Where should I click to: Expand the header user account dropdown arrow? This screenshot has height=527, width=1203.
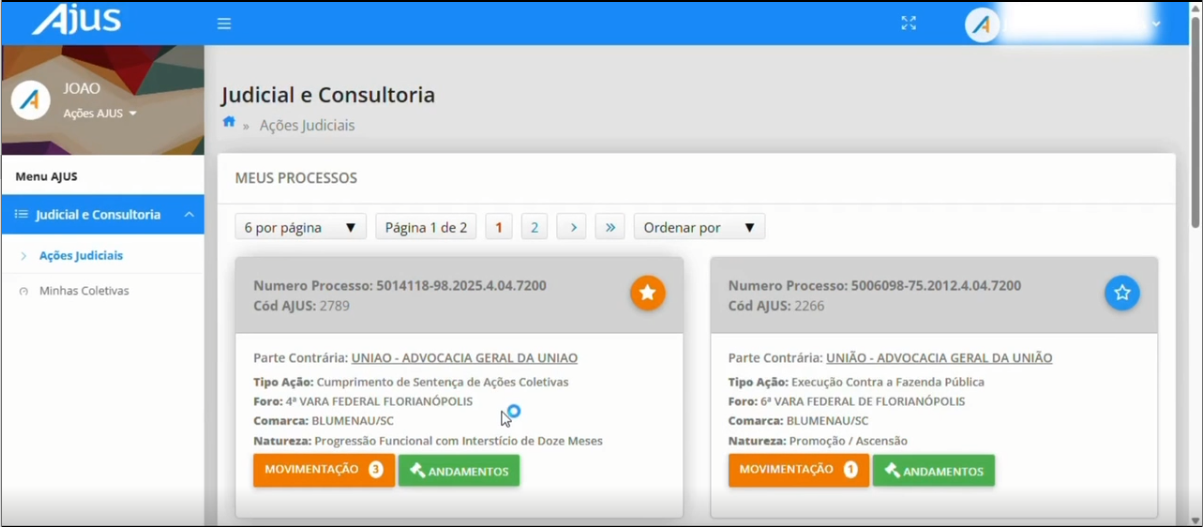click(x=1156, y=24)
